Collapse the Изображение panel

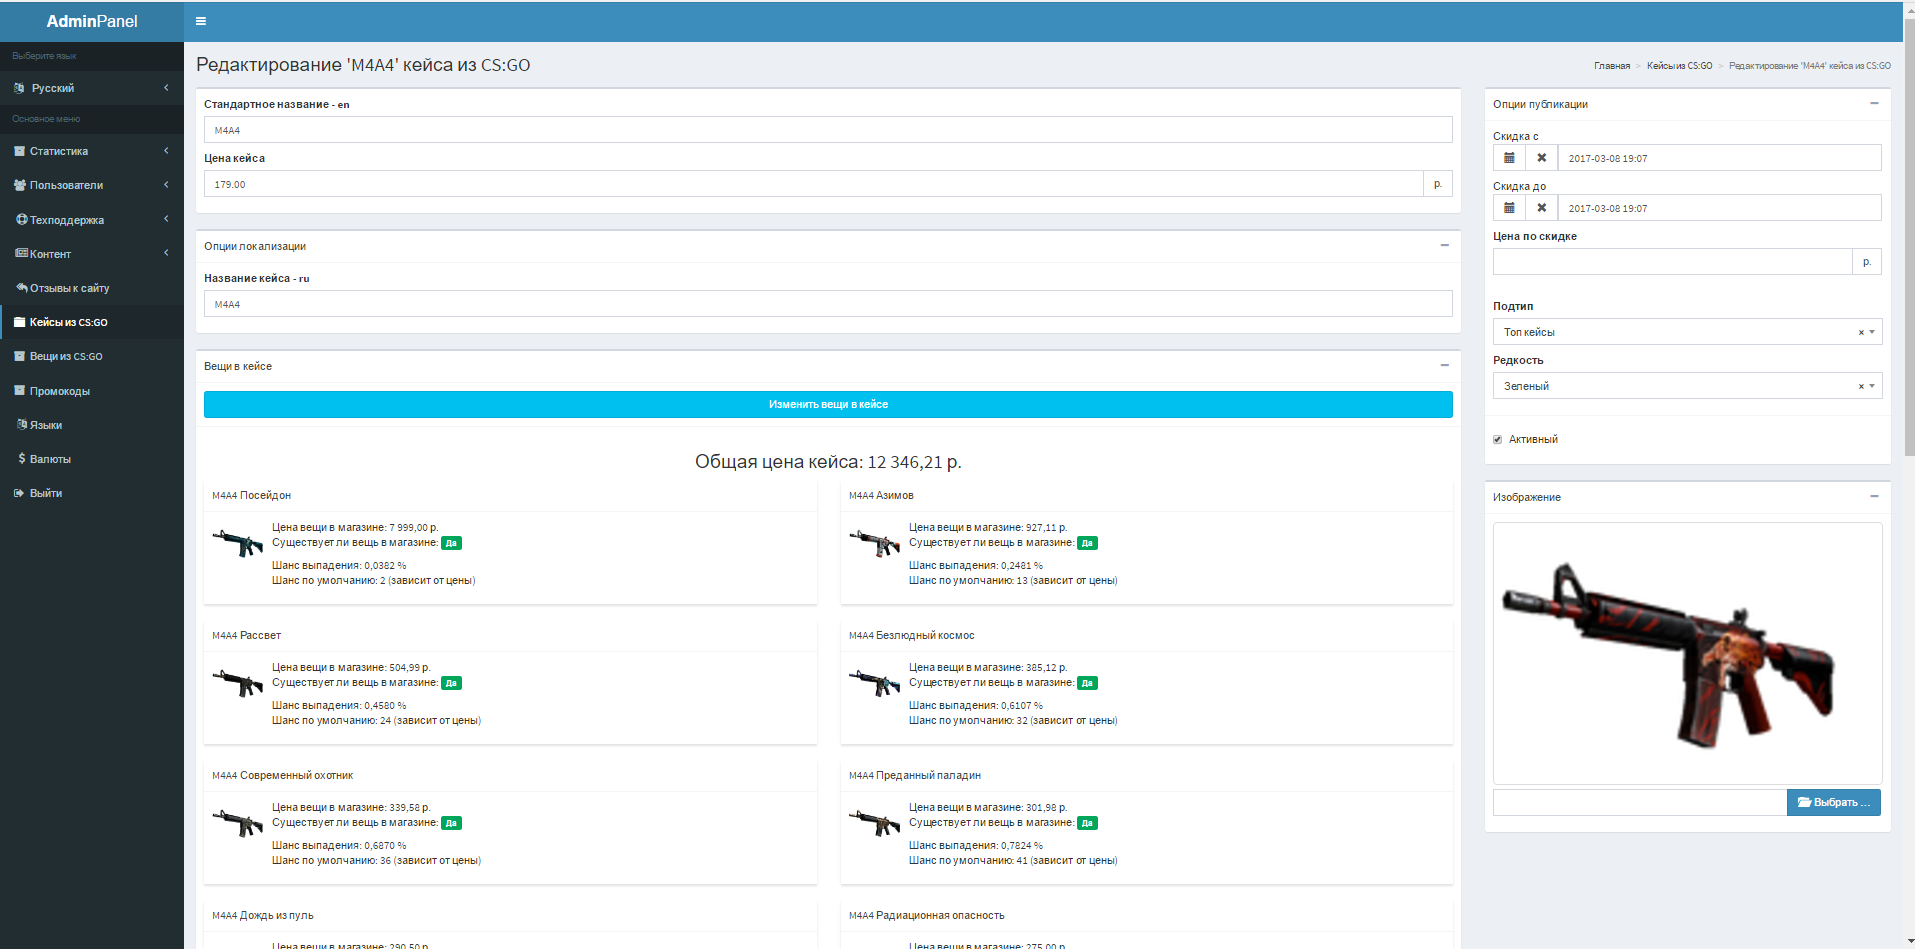[1874, 497]
